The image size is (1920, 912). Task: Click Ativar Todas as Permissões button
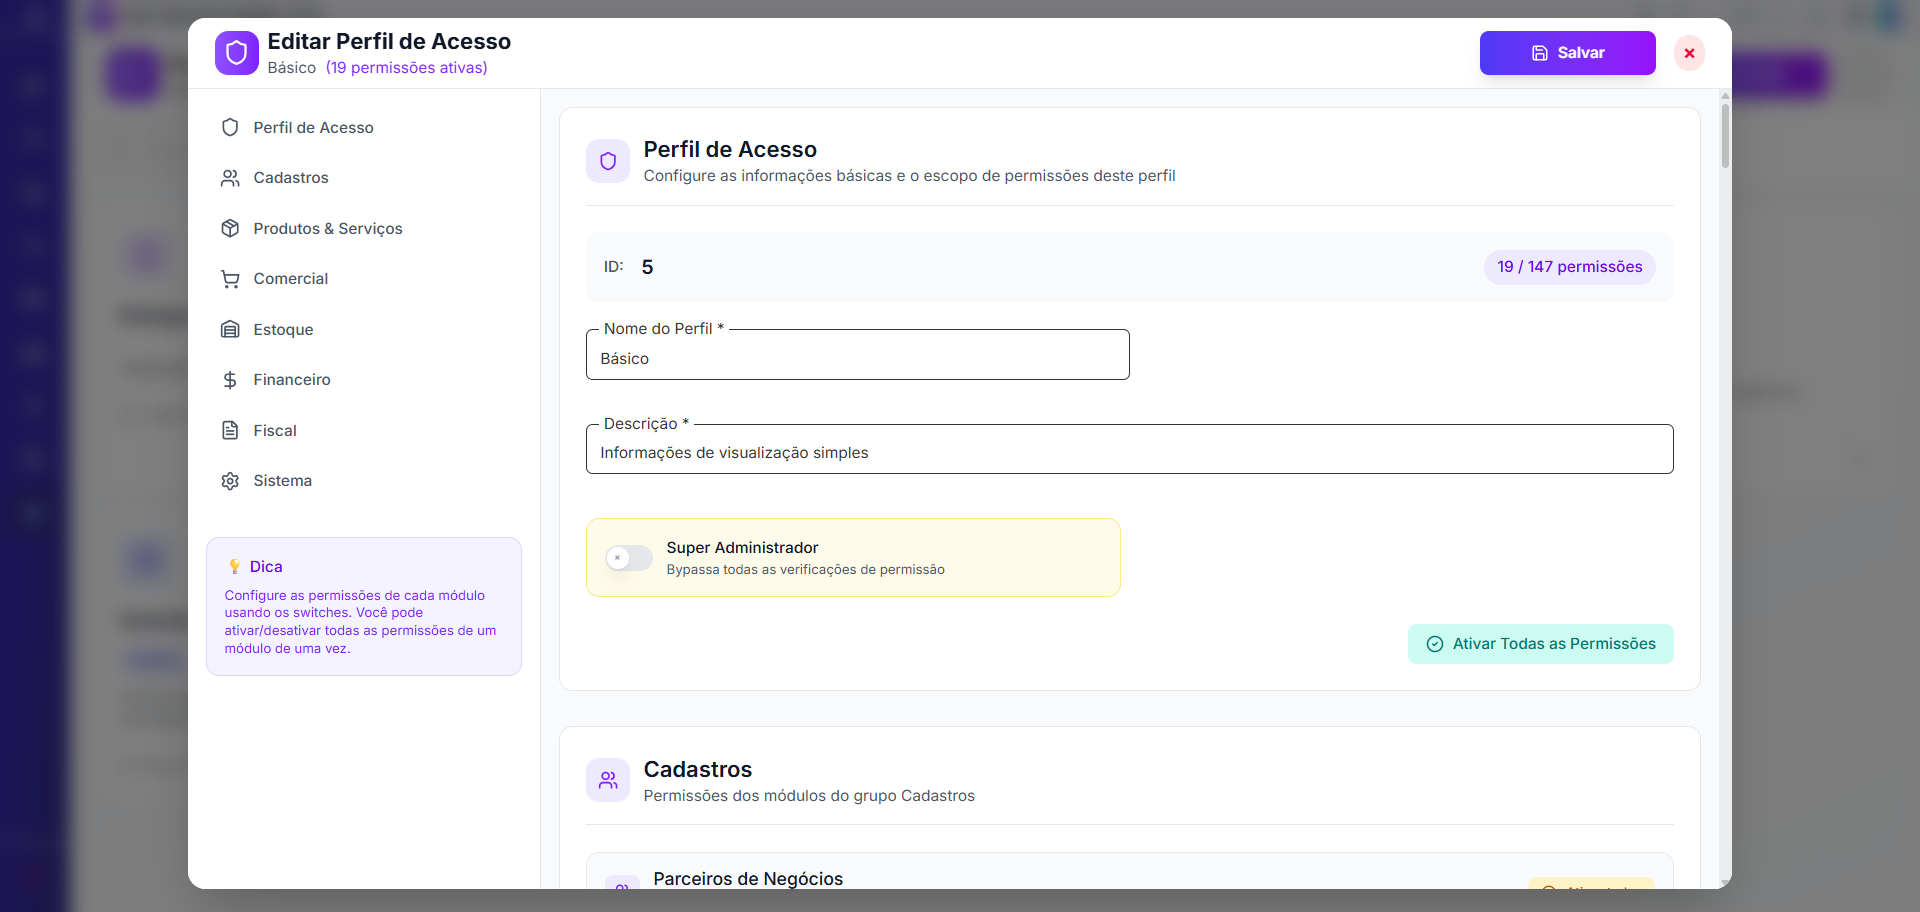tap(1540, 644)
